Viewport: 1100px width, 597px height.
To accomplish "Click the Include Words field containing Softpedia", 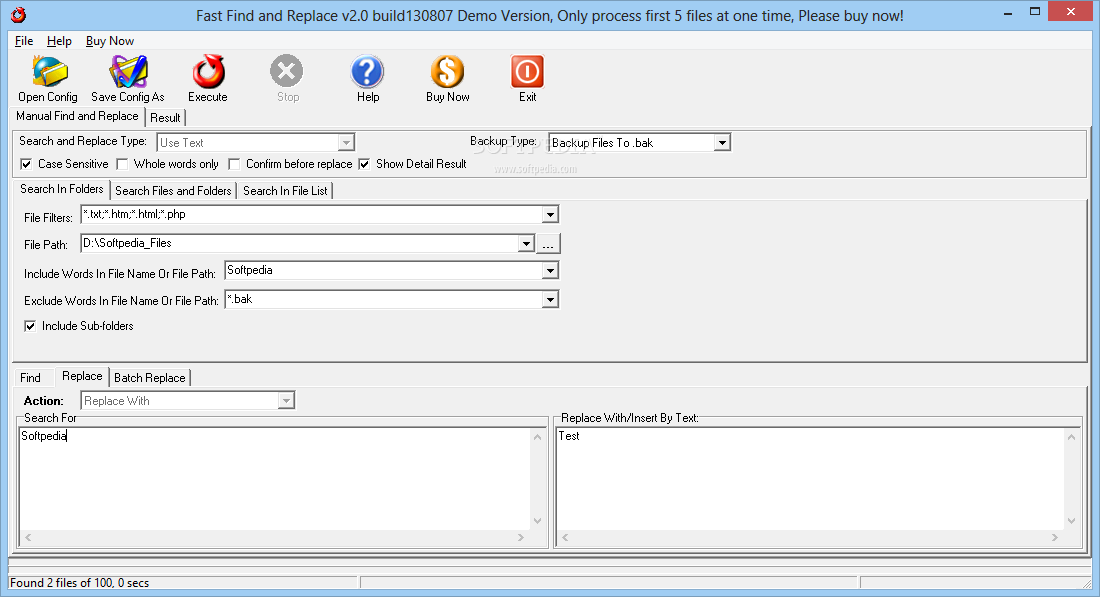I will tap(383, 271).
